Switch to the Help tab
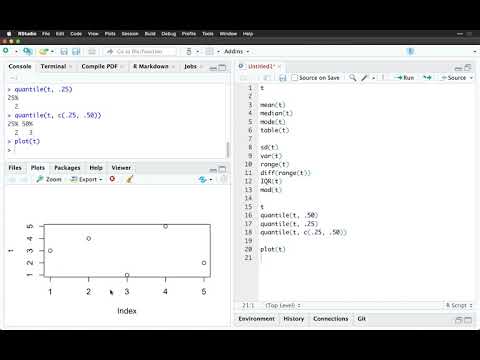Viewport: 480px width, 360px height. pyautogui.click(x=96, y=168)
